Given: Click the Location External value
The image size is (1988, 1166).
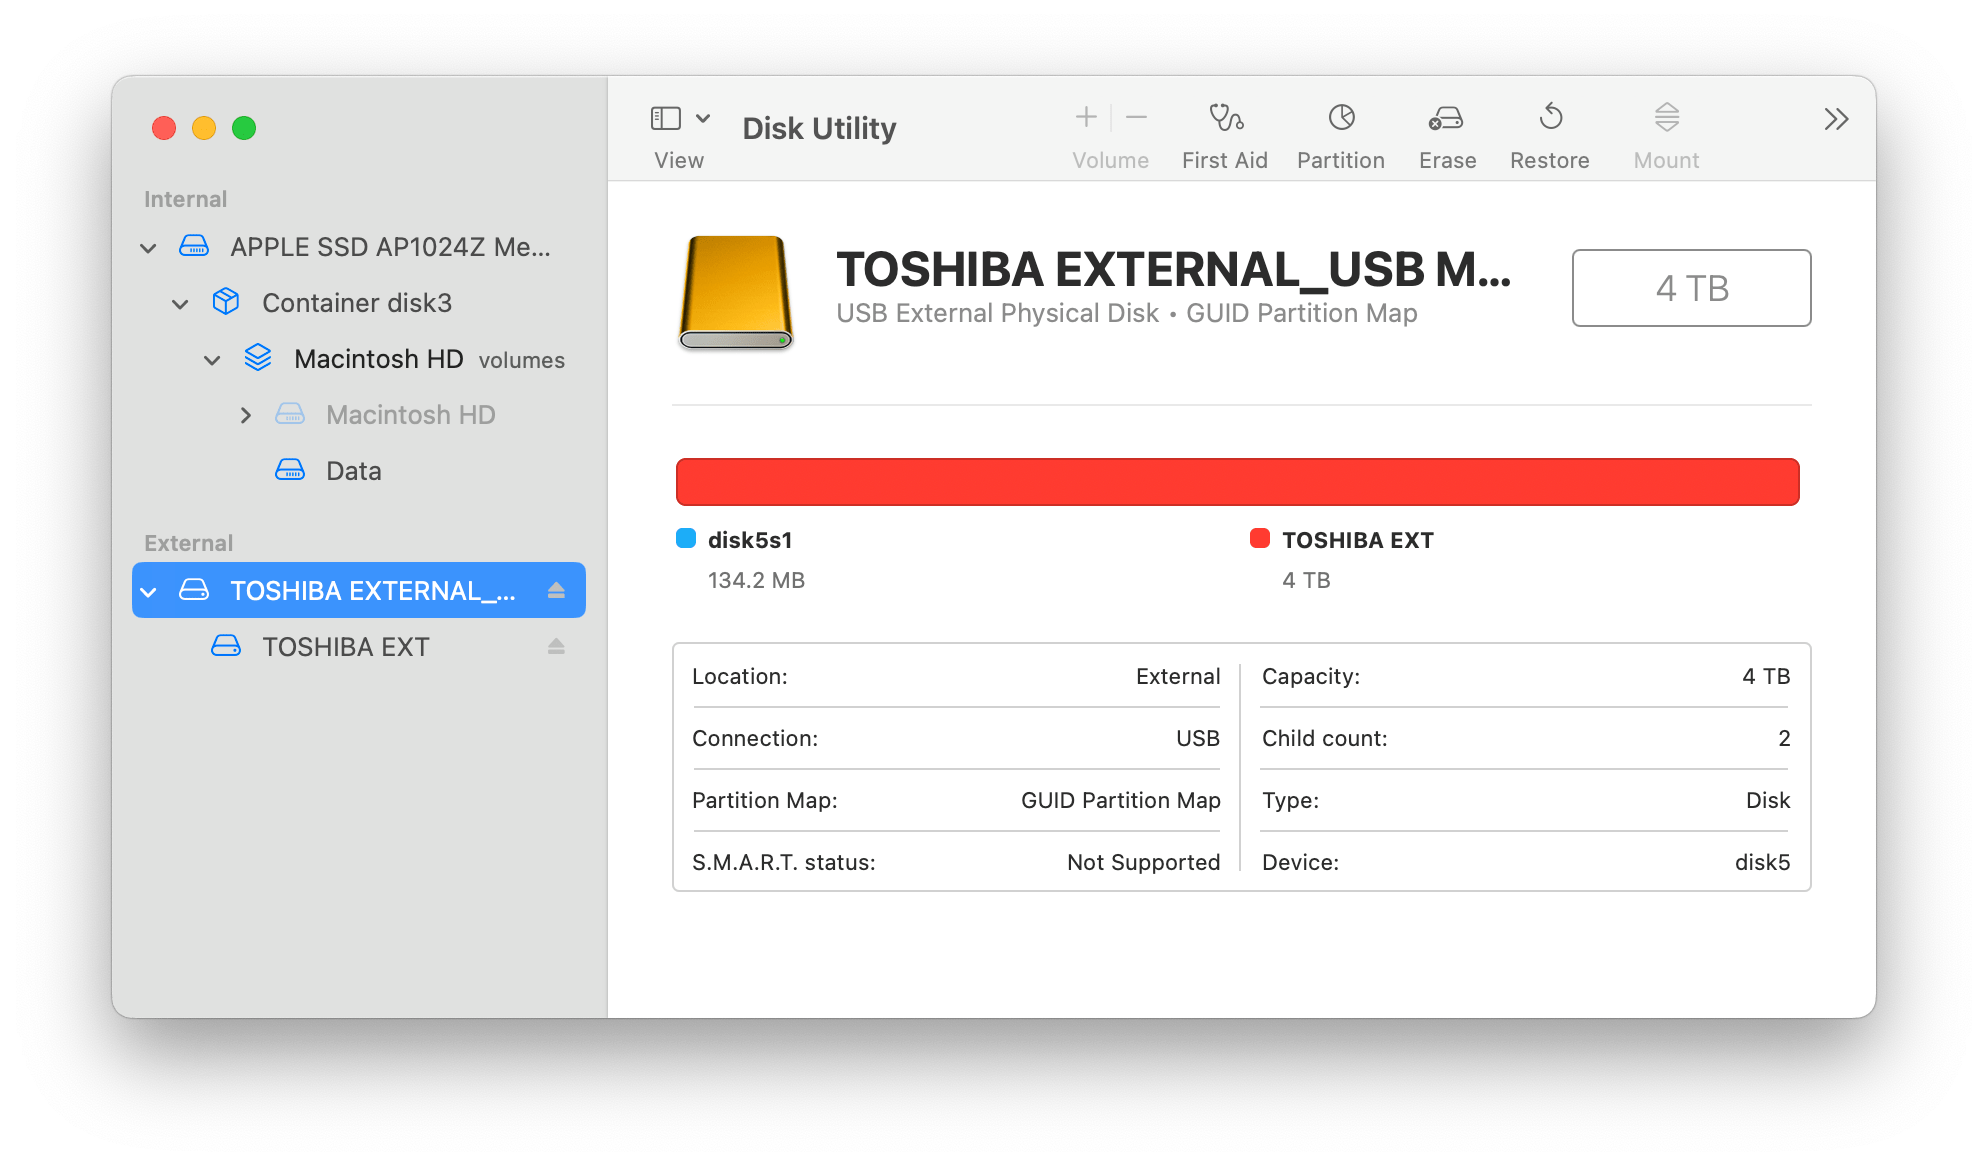Looking at the screenshot, I should point(1178,676).
